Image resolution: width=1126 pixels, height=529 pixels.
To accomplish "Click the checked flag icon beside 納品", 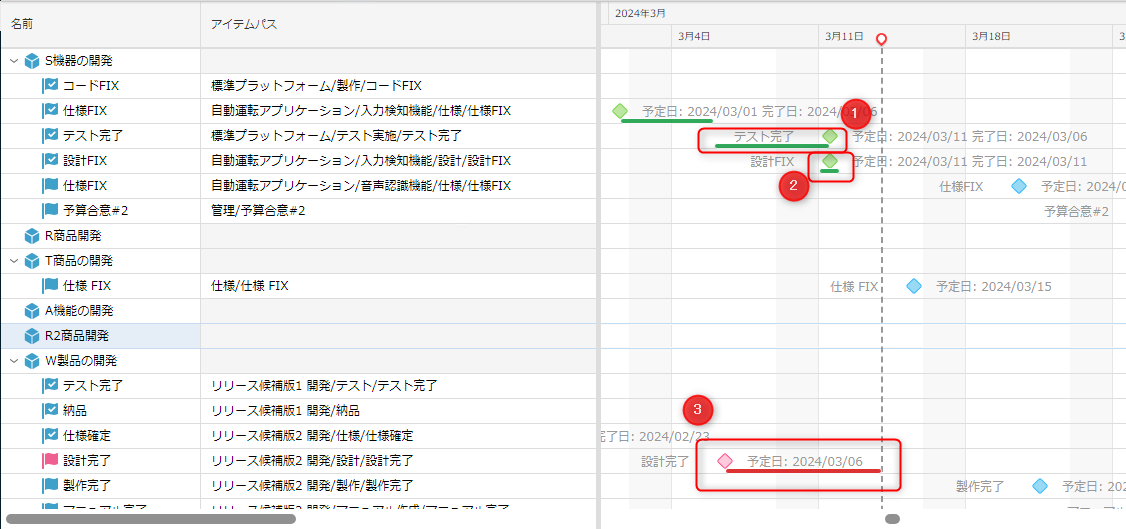I will (50, 411).
